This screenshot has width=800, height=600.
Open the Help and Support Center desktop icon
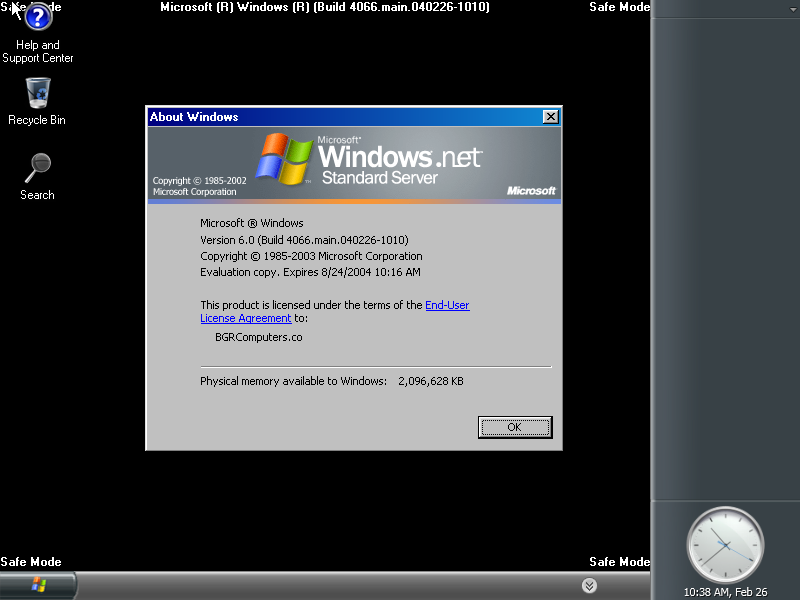(38, 34)
